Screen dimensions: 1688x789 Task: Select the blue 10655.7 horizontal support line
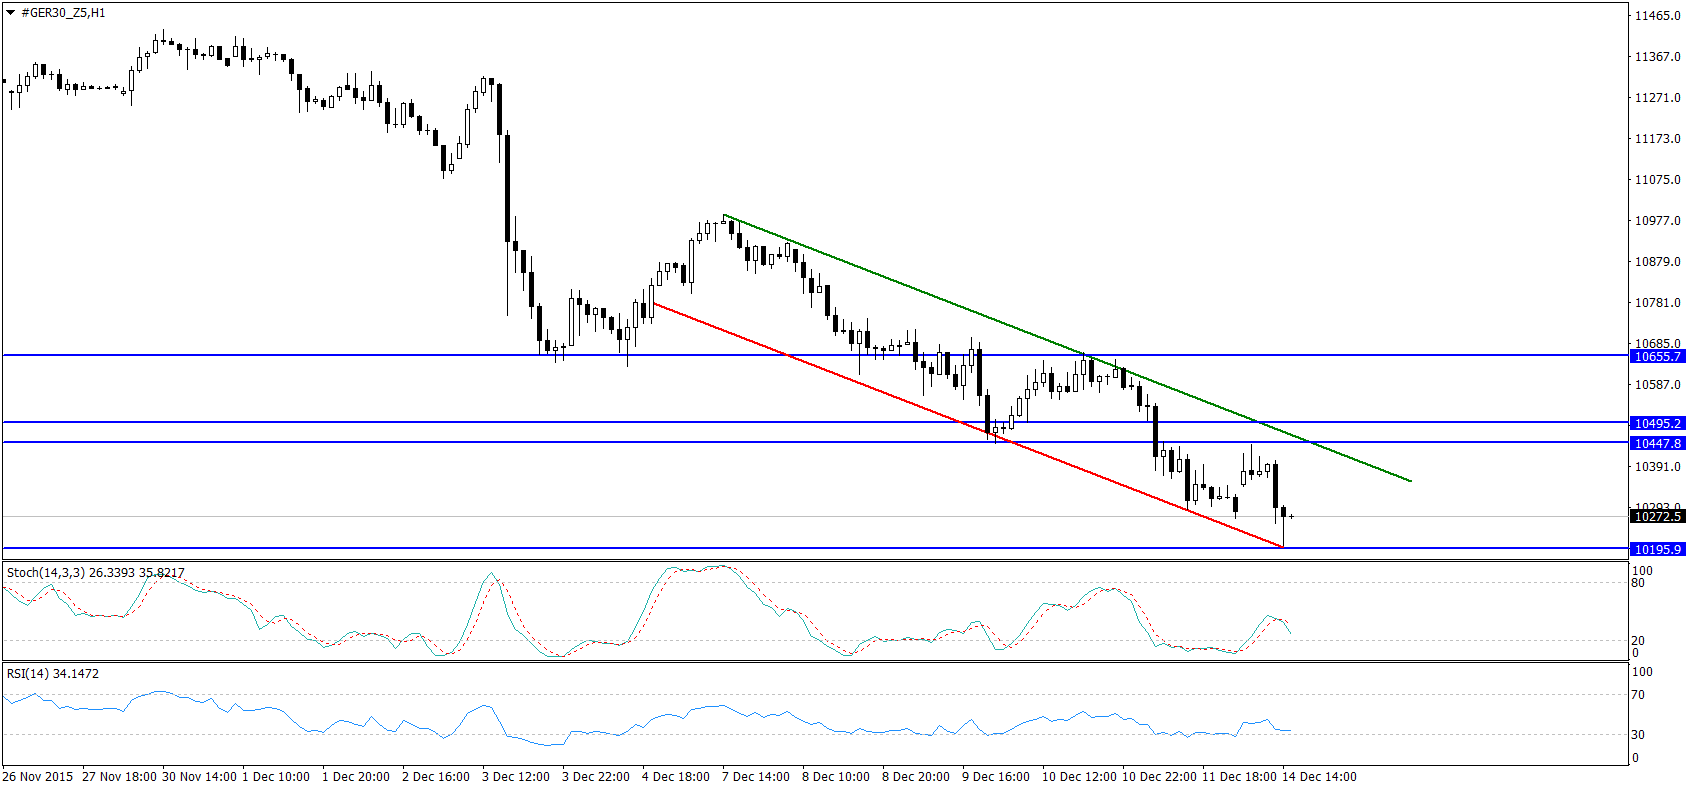pyautogui.click(x=815, y=355)
